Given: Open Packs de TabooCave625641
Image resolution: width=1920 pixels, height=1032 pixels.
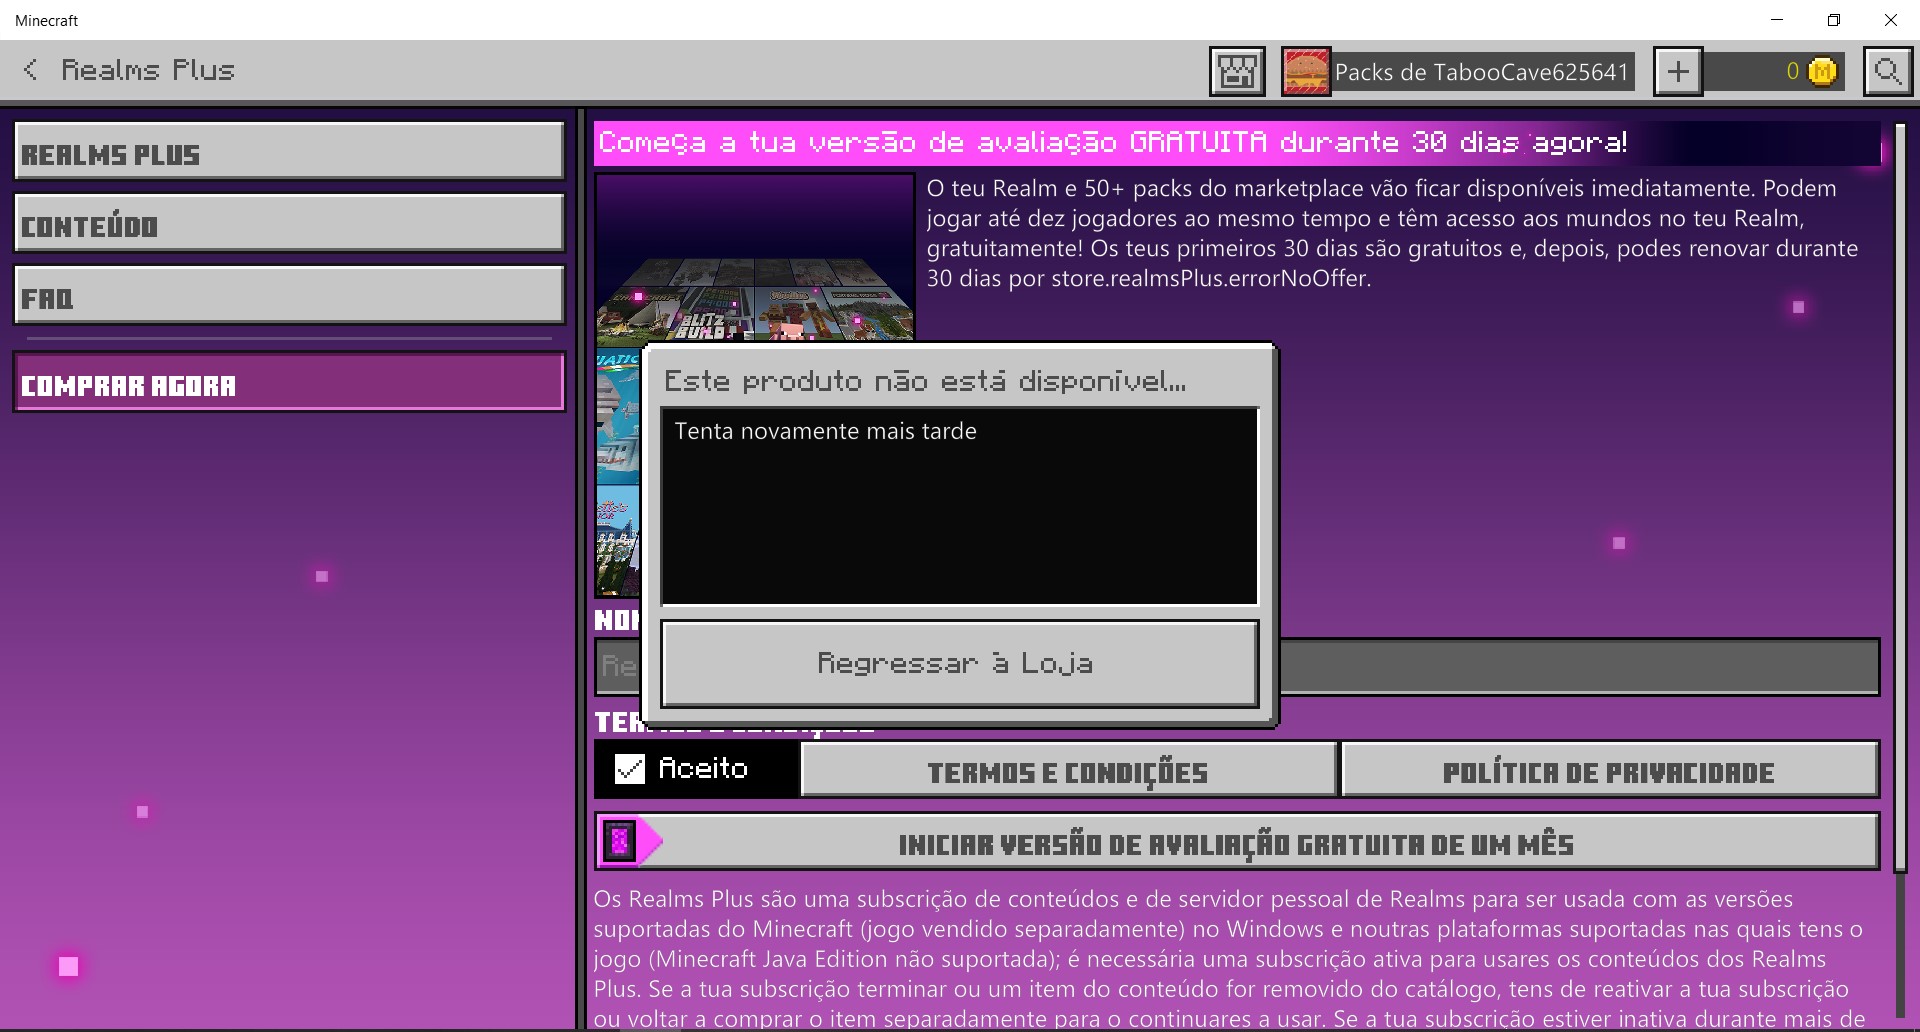Looking at the screenshot, I should 1482,72.
